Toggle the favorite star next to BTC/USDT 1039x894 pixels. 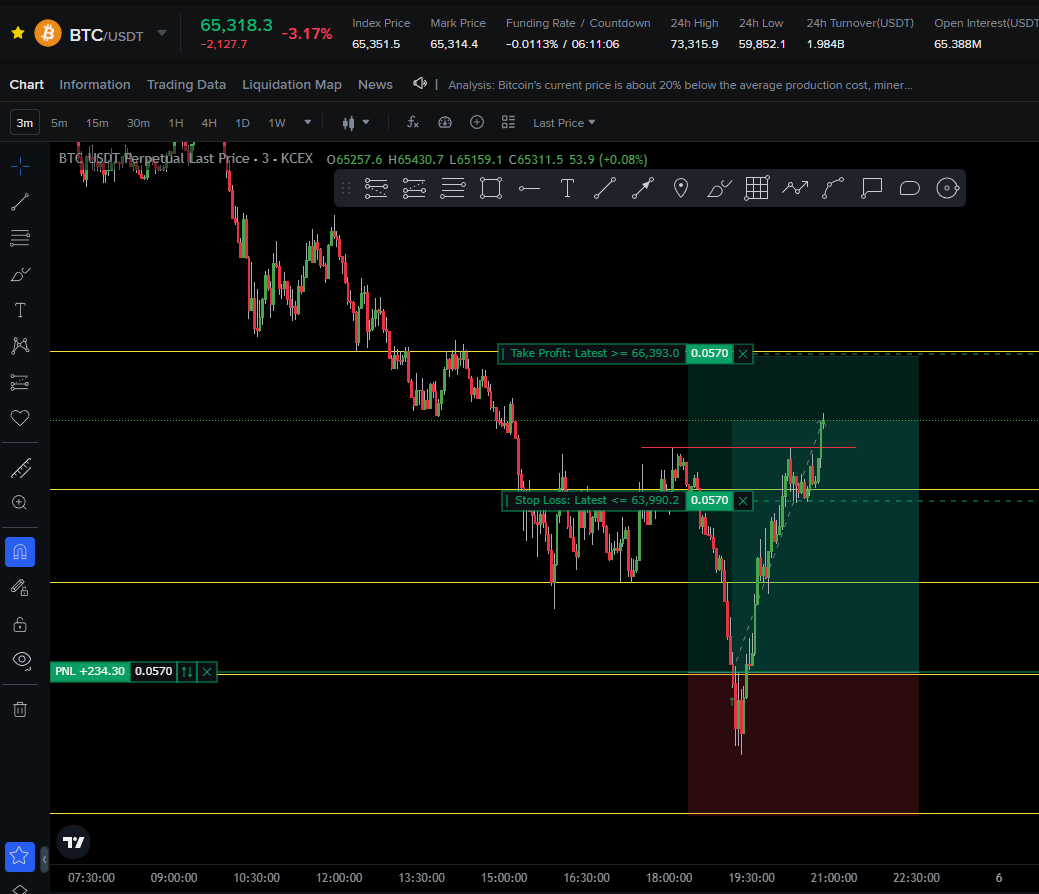(x=18, y=32)
